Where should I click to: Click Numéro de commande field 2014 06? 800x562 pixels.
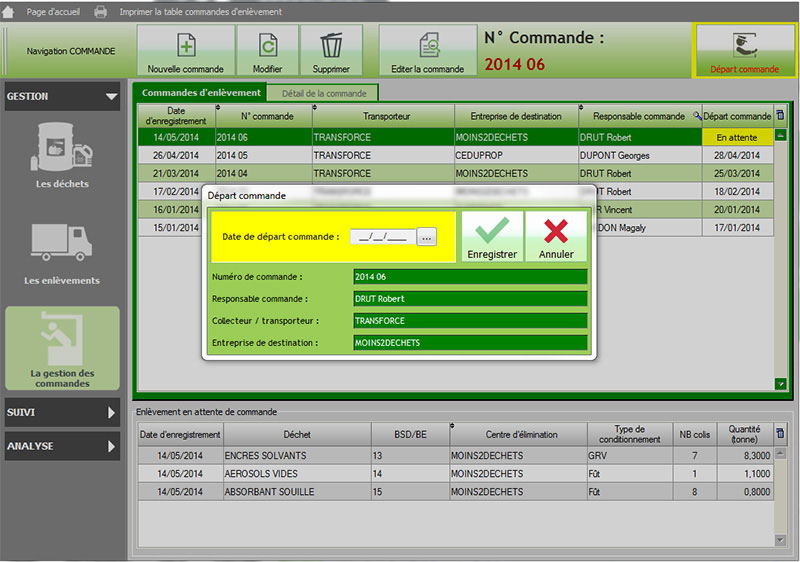470,276
